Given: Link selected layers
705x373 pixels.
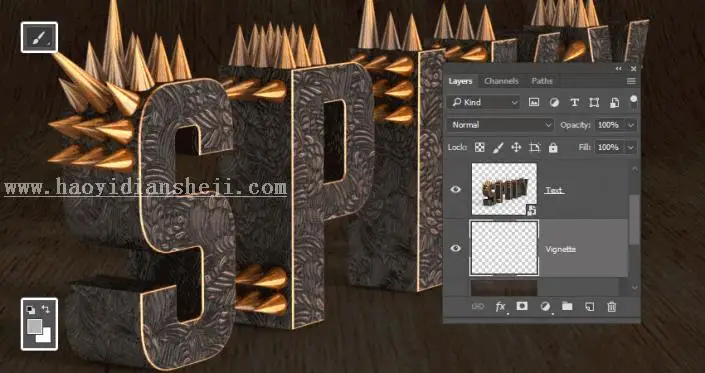Looking at the screenshot, I should point(477,307).
